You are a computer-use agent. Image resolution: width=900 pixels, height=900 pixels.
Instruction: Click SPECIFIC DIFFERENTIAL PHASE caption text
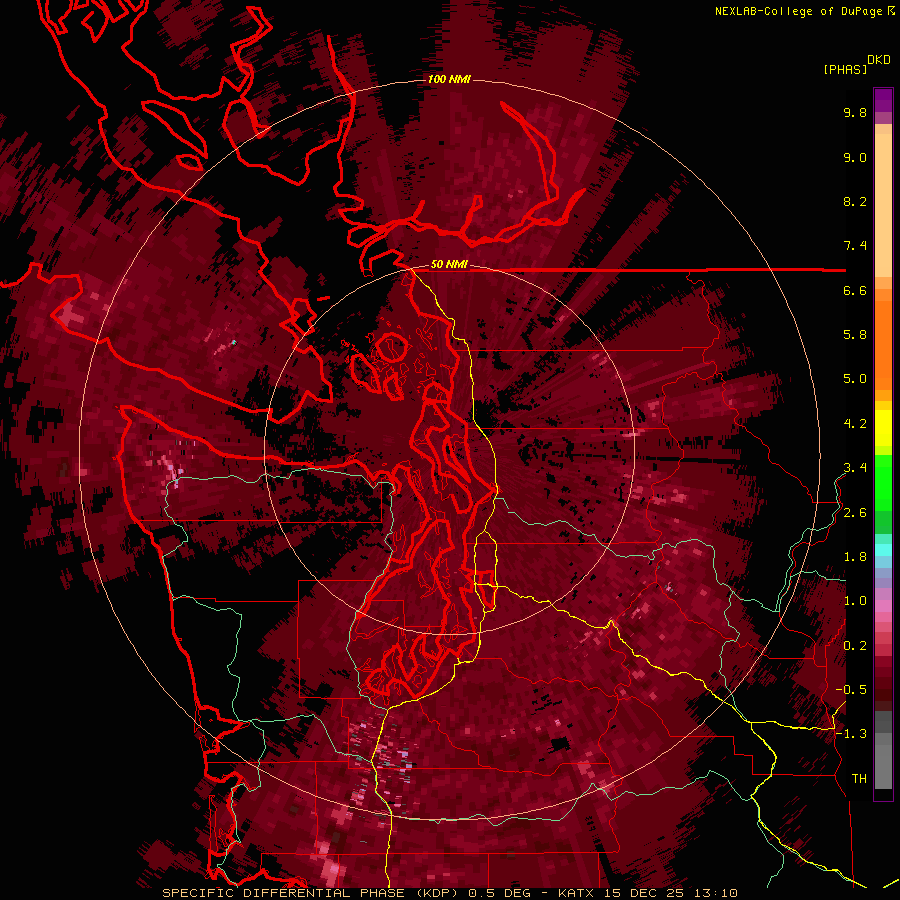[282, 893]
